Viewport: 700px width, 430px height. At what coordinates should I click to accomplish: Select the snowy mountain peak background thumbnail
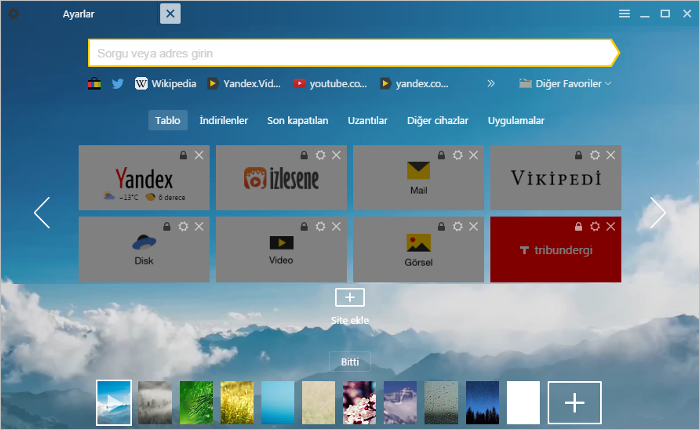tap(400, 402)
